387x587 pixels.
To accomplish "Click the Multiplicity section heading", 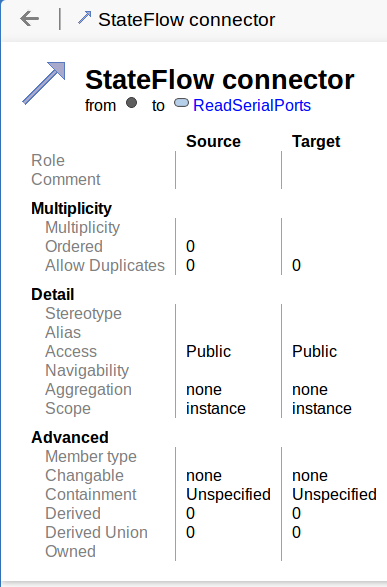I will (71, 209).
